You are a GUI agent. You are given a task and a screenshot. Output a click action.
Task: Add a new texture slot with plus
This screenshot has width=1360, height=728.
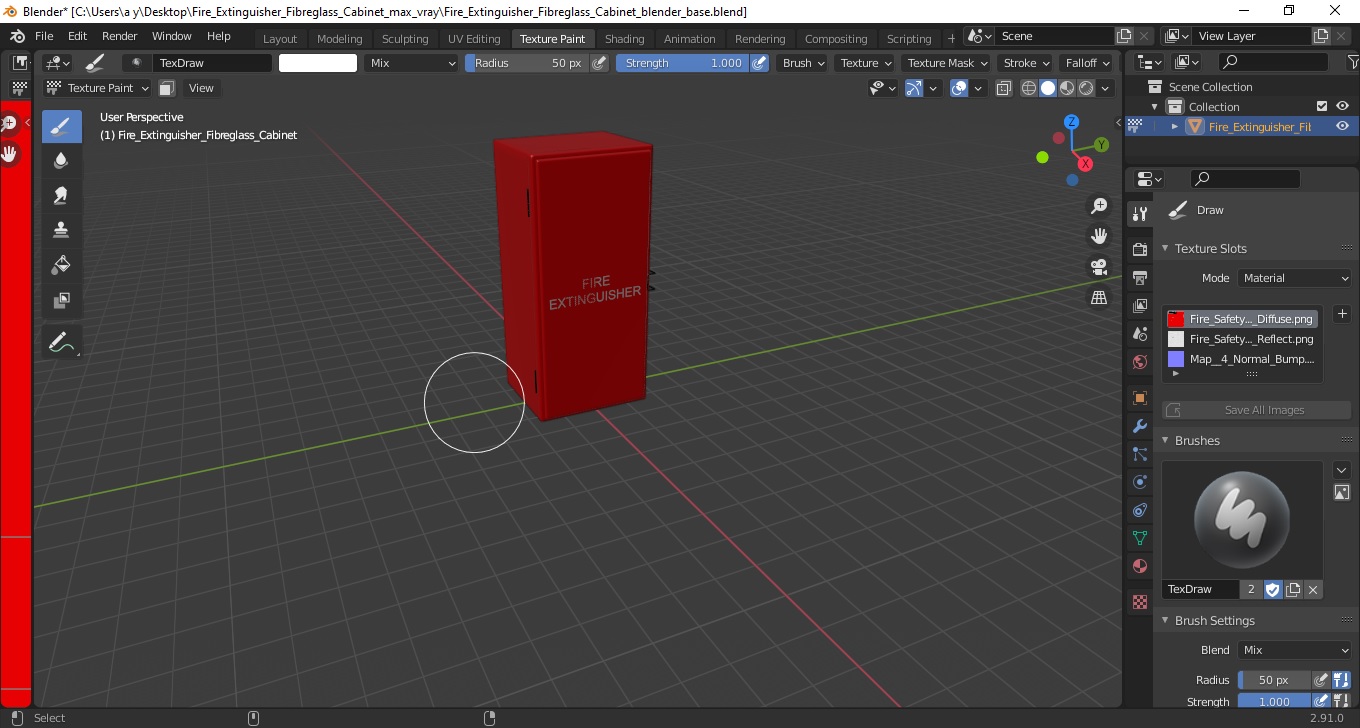(1342, 314)
